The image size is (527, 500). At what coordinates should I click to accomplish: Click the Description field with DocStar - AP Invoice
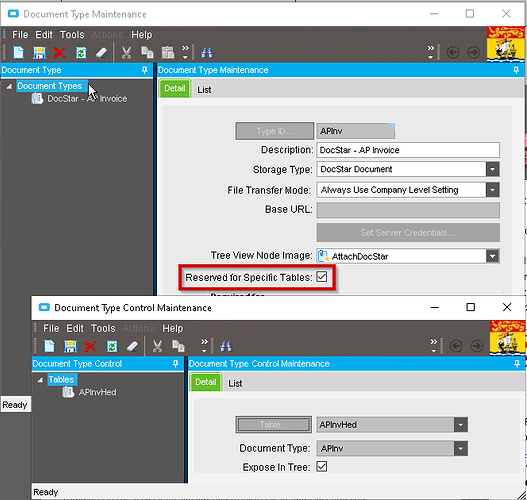tap(408, 150)
